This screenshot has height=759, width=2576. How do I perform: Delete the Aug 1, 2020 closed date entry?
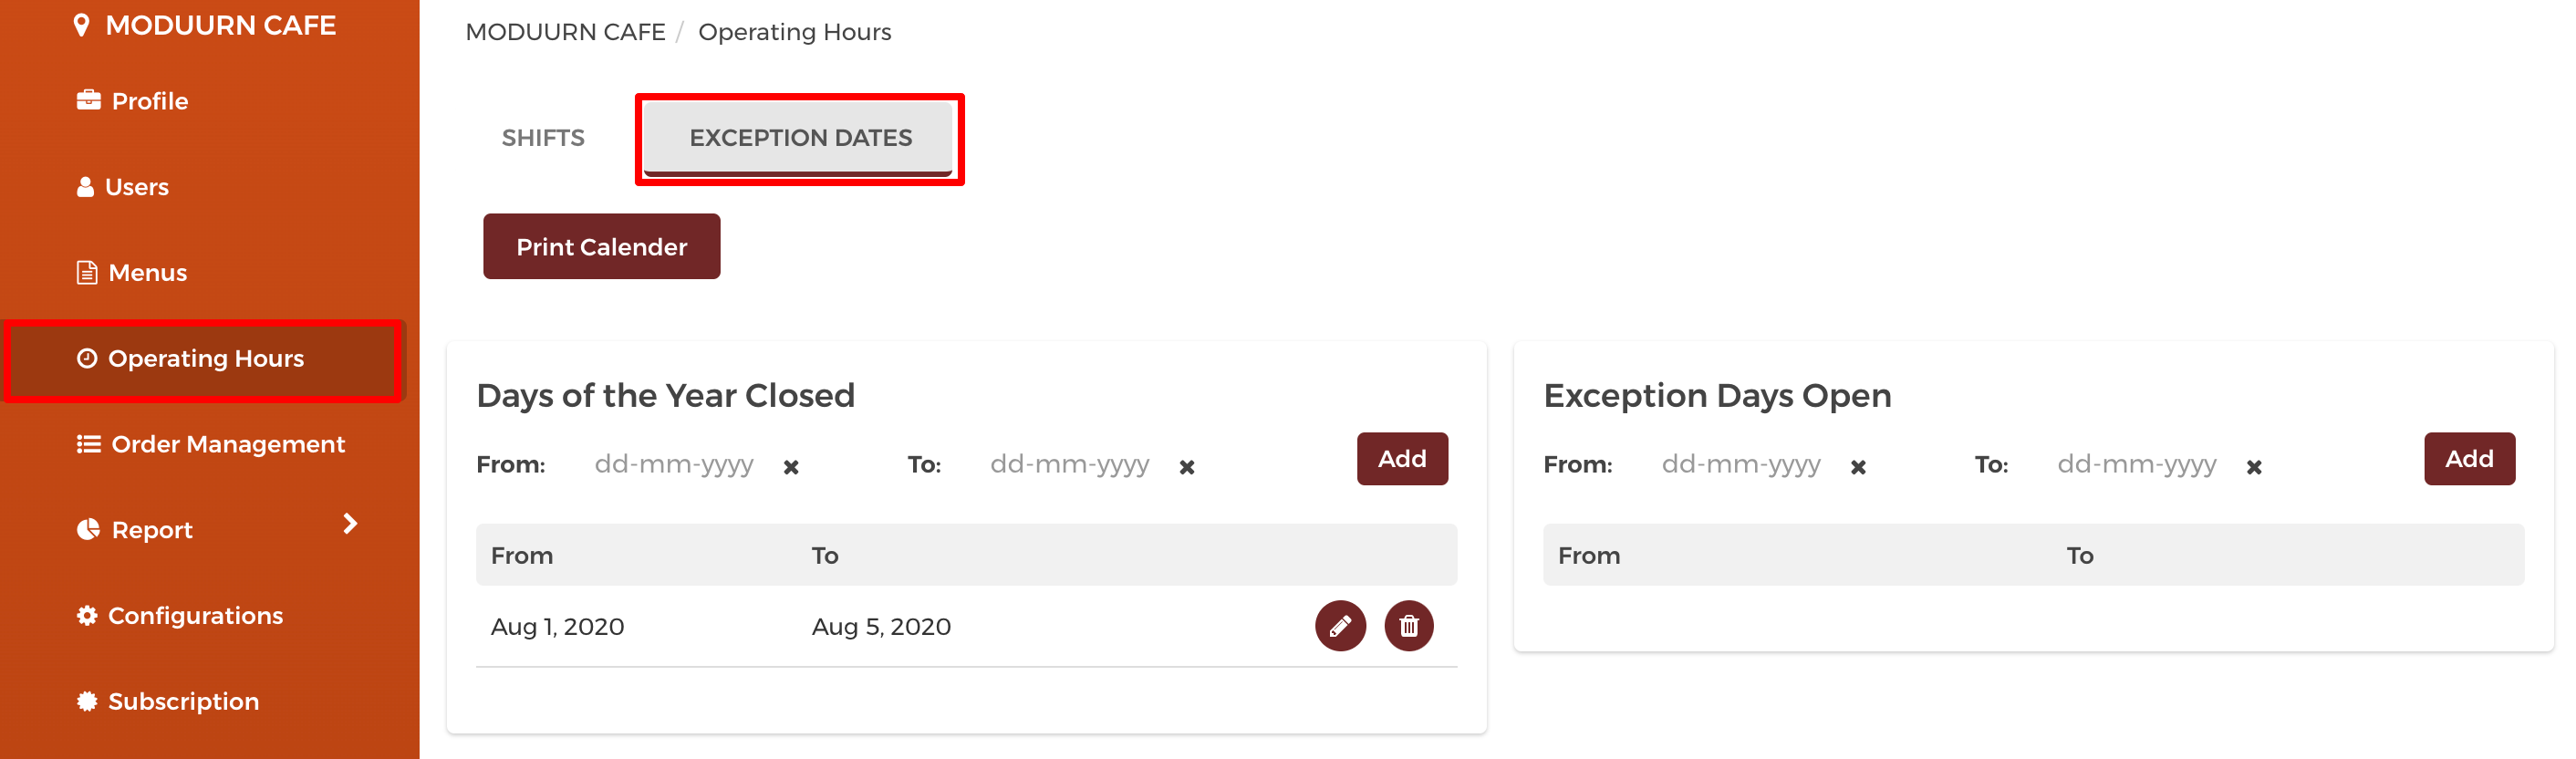tap(1408, 626)
